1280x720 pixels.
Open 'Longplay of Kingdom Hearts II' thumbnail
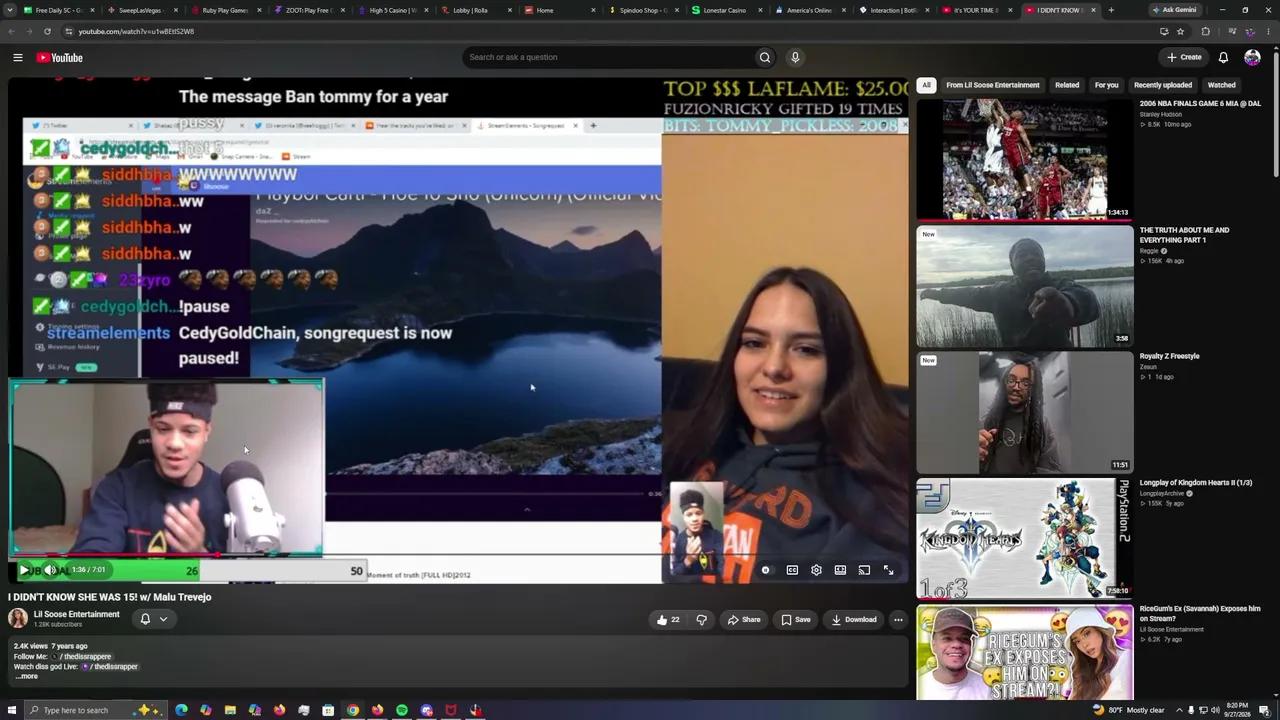[1025, 538]
